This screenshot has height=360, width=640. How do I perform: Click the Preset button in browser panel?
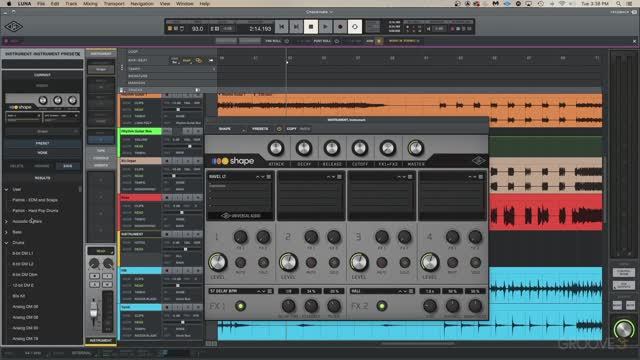[42, 143]
